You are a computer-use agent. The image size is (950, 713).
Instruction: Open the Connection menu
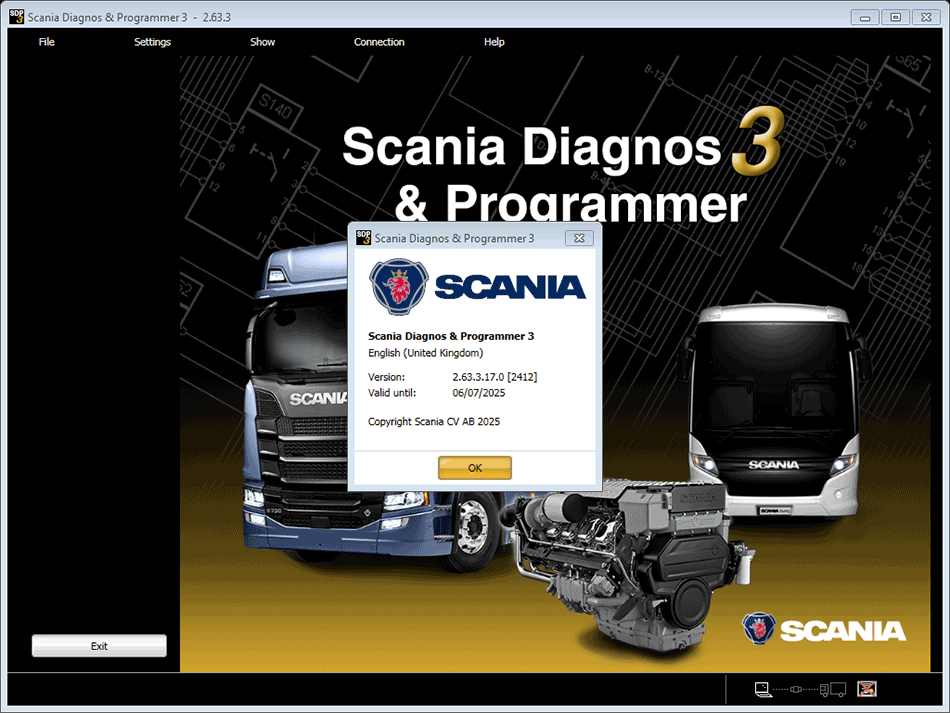point(379,42)
